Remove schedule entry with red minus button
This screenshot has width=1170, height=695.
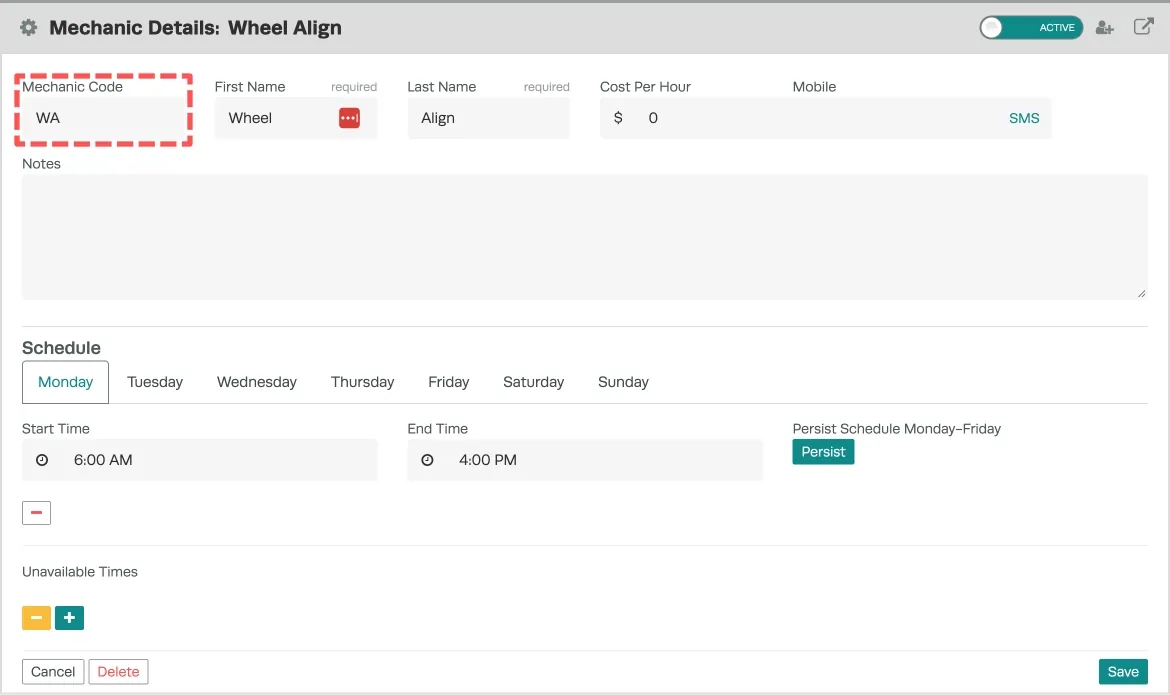37,513
